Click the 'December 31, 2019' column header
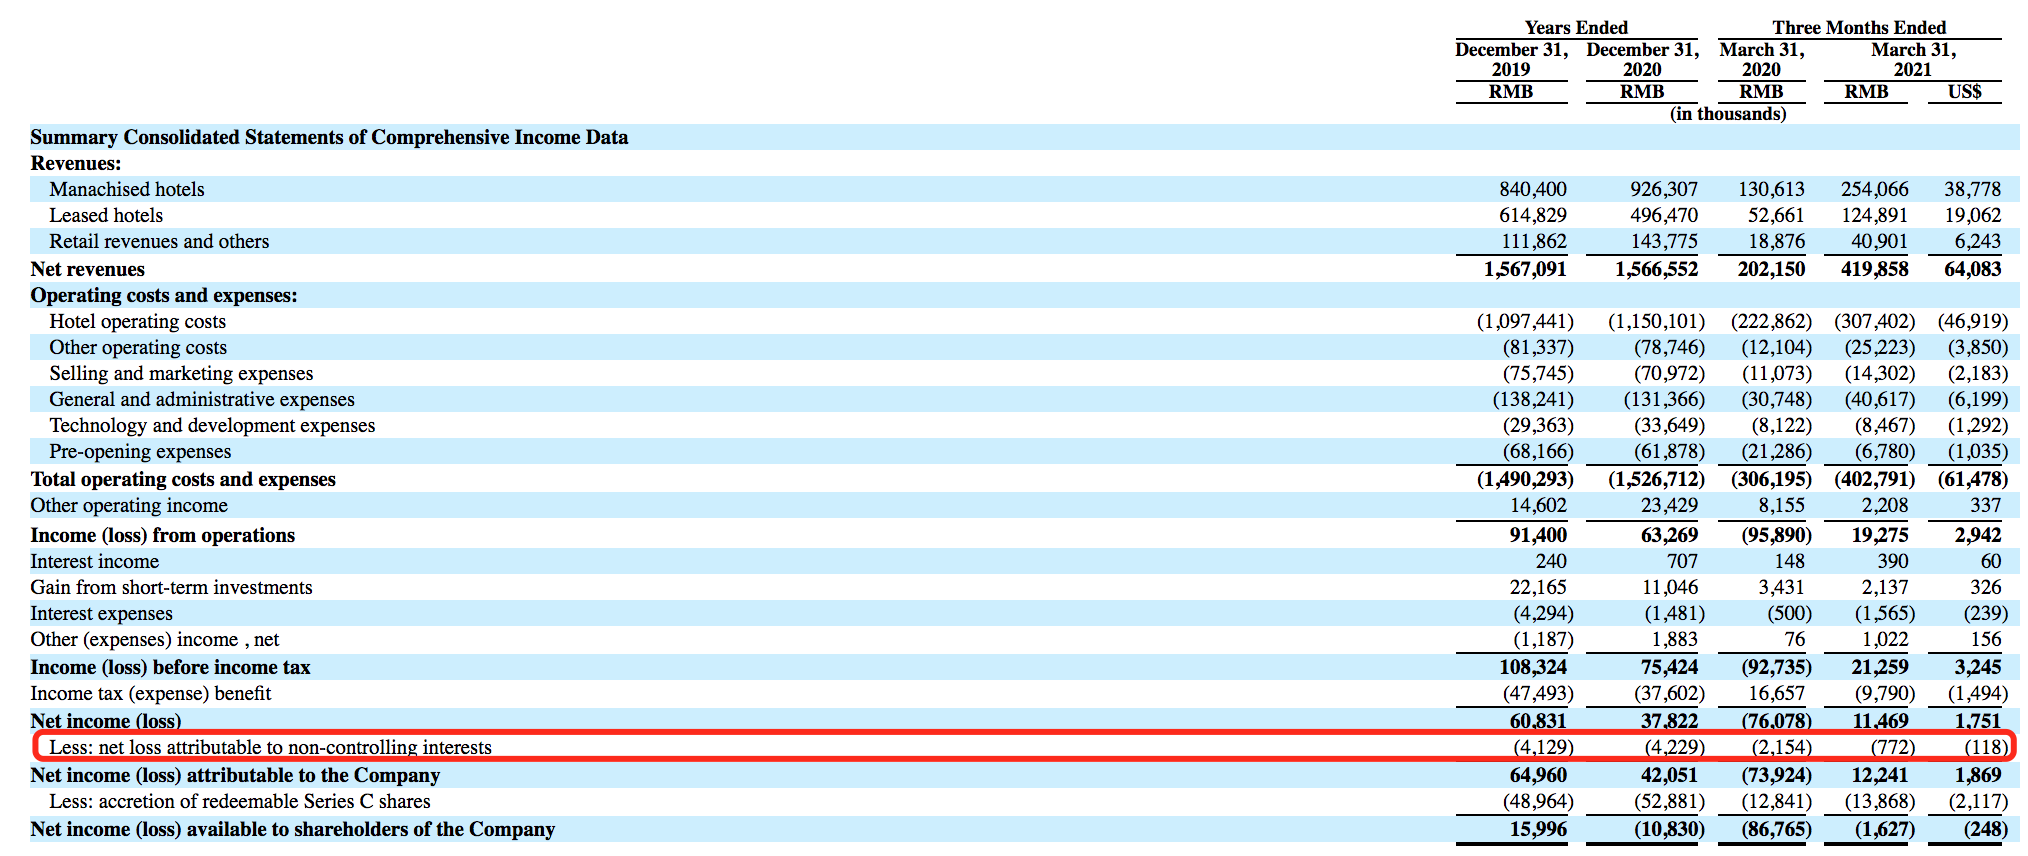 (1511, 59)
